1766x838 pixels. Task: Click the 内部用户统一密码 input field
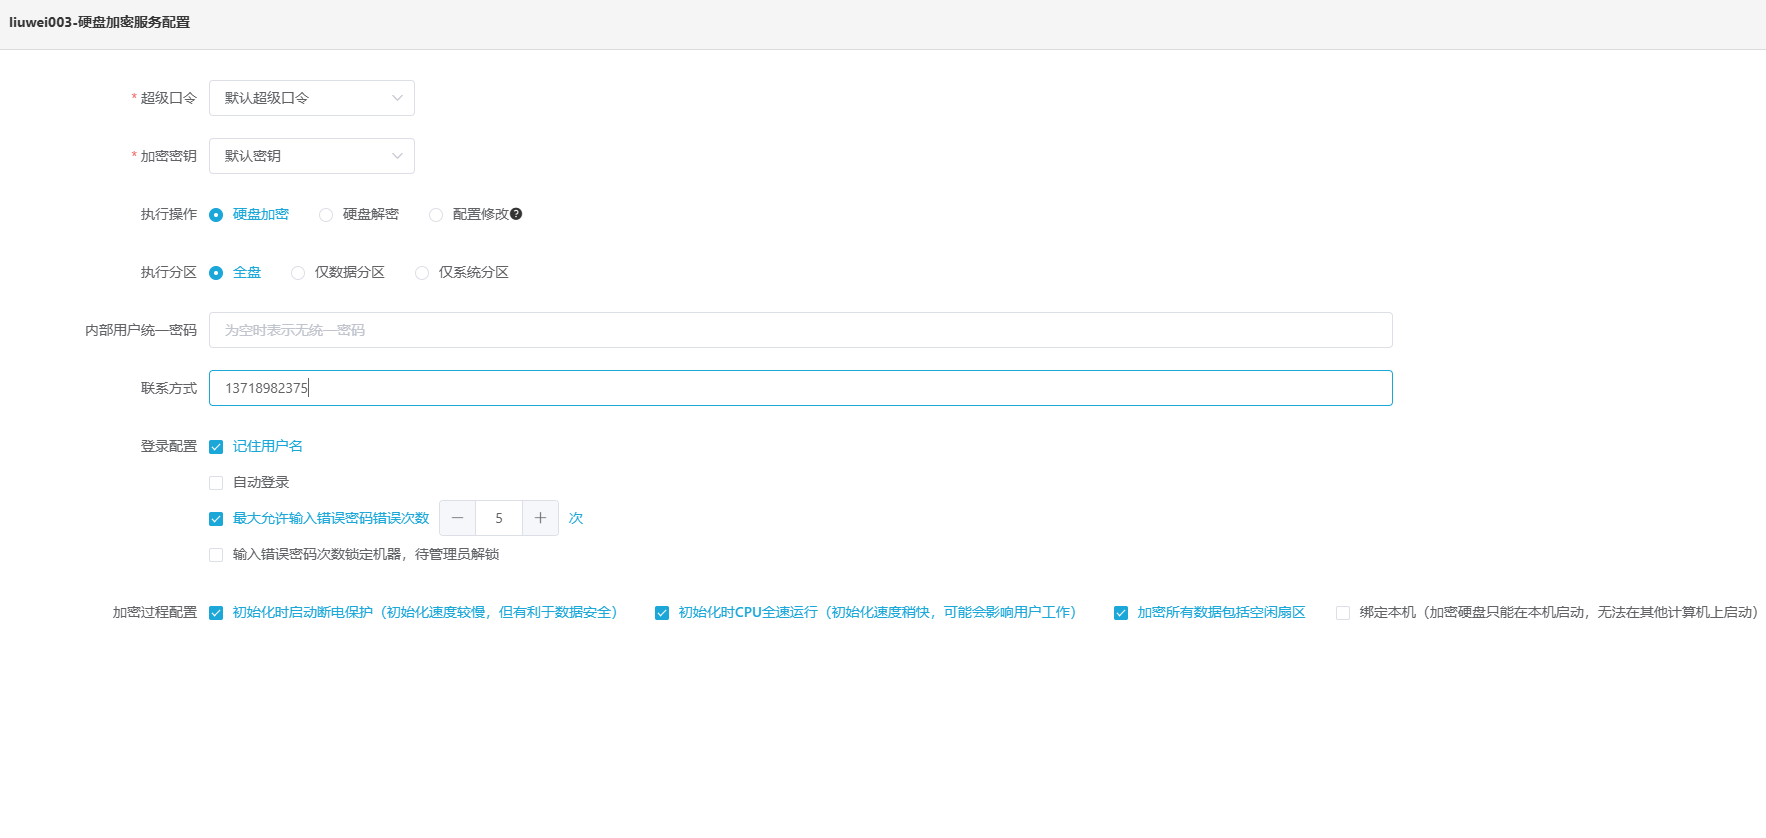tap(800, 330)
